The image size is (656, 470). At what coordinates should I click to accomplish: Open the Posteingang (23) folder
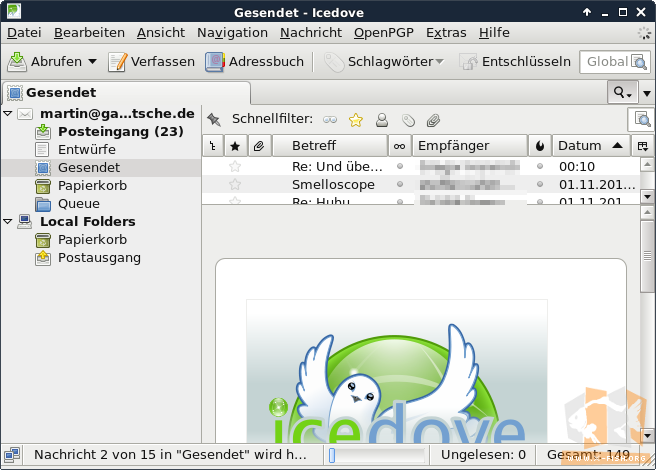pyautogui.click(x=120, y=131)
